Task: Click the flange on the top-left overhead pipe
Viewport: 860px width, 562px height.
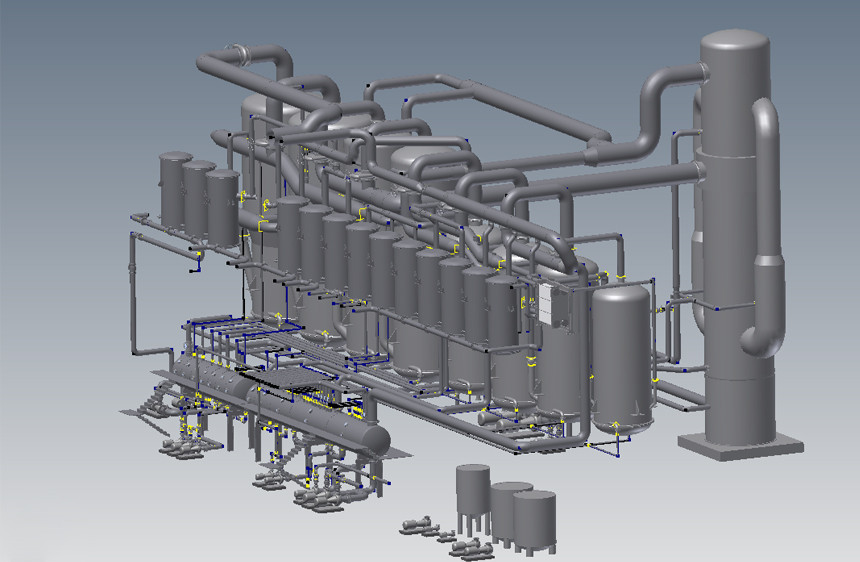Action: tap(239, 53)
